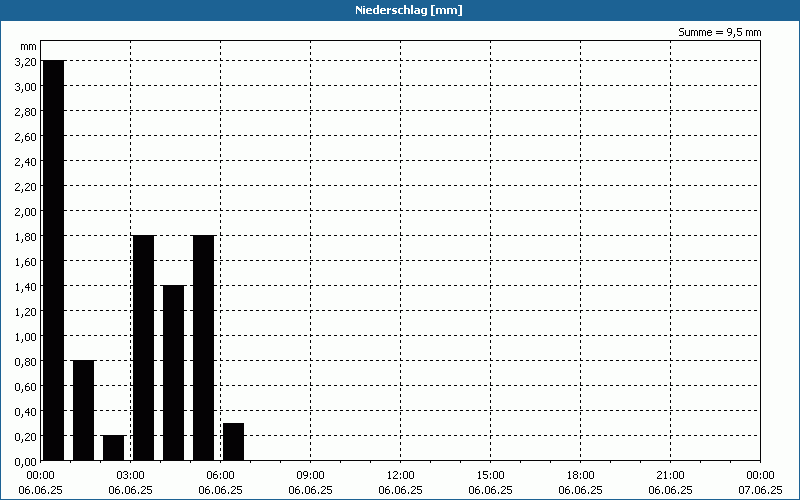Click the y-axis label "0,80"
The height and width of the screenshot is (500, 800).
[x=26, y=362]
